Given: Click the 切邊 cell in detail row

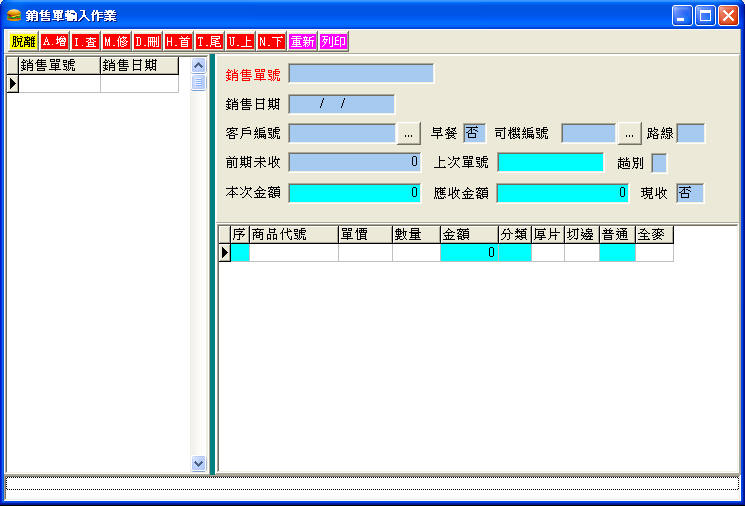Looking at the screenshot, I should click(x=582, y=253).
